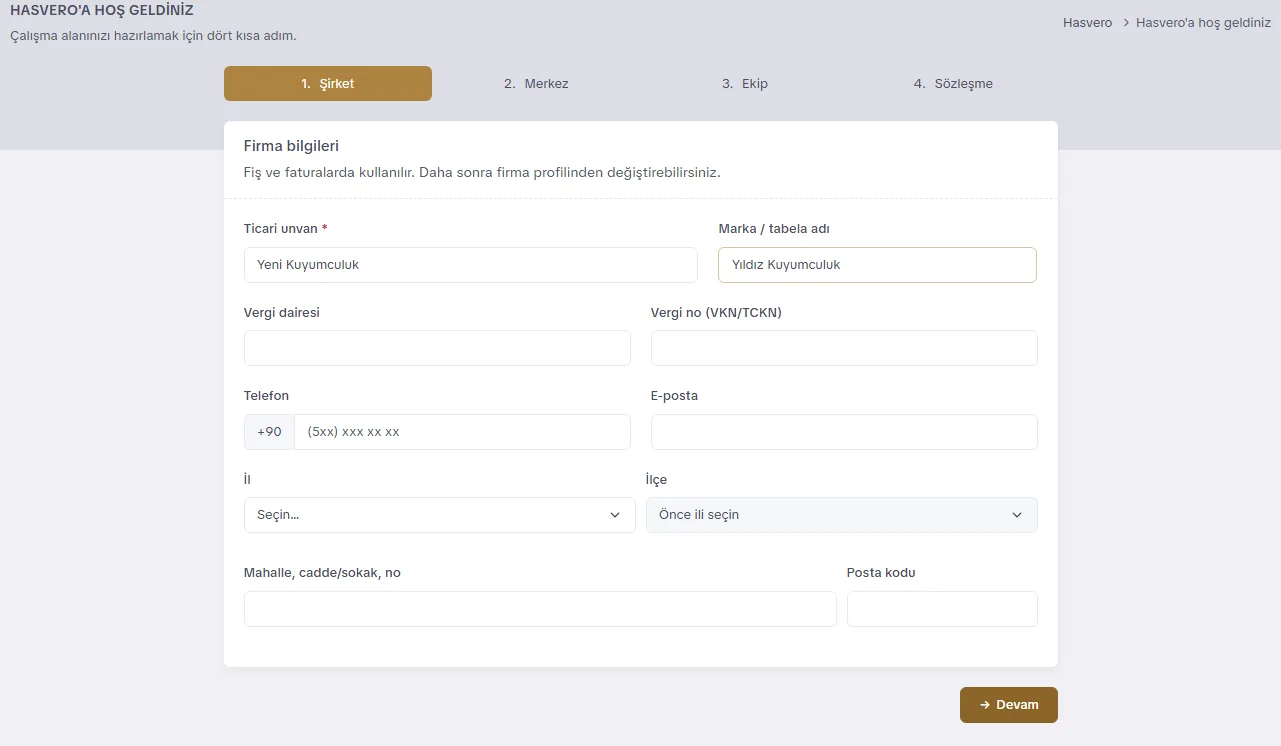Focus the Posta kodu input
This screenshot has width=1281, height=746.
tap(942, 609)
